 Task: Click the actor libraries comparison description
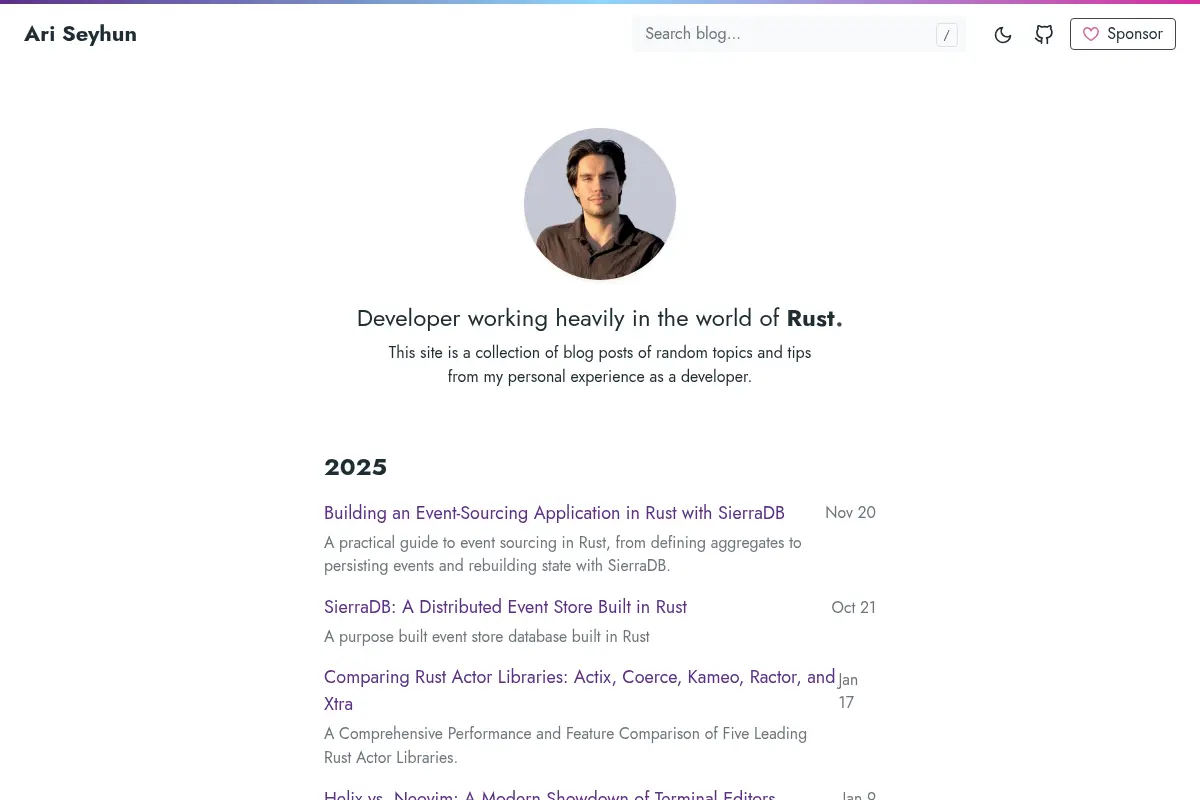565,745
